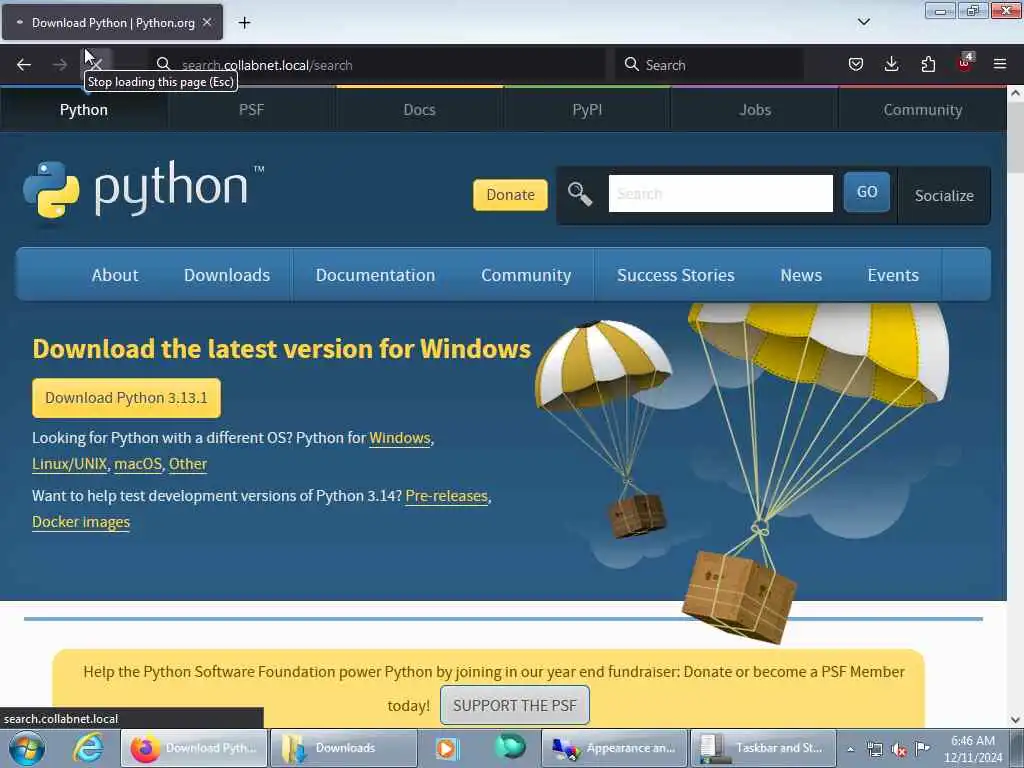The image size is (1024, 768).
Task: Click SUPPORT THE PSF button
Action: [x=515, y=705]
